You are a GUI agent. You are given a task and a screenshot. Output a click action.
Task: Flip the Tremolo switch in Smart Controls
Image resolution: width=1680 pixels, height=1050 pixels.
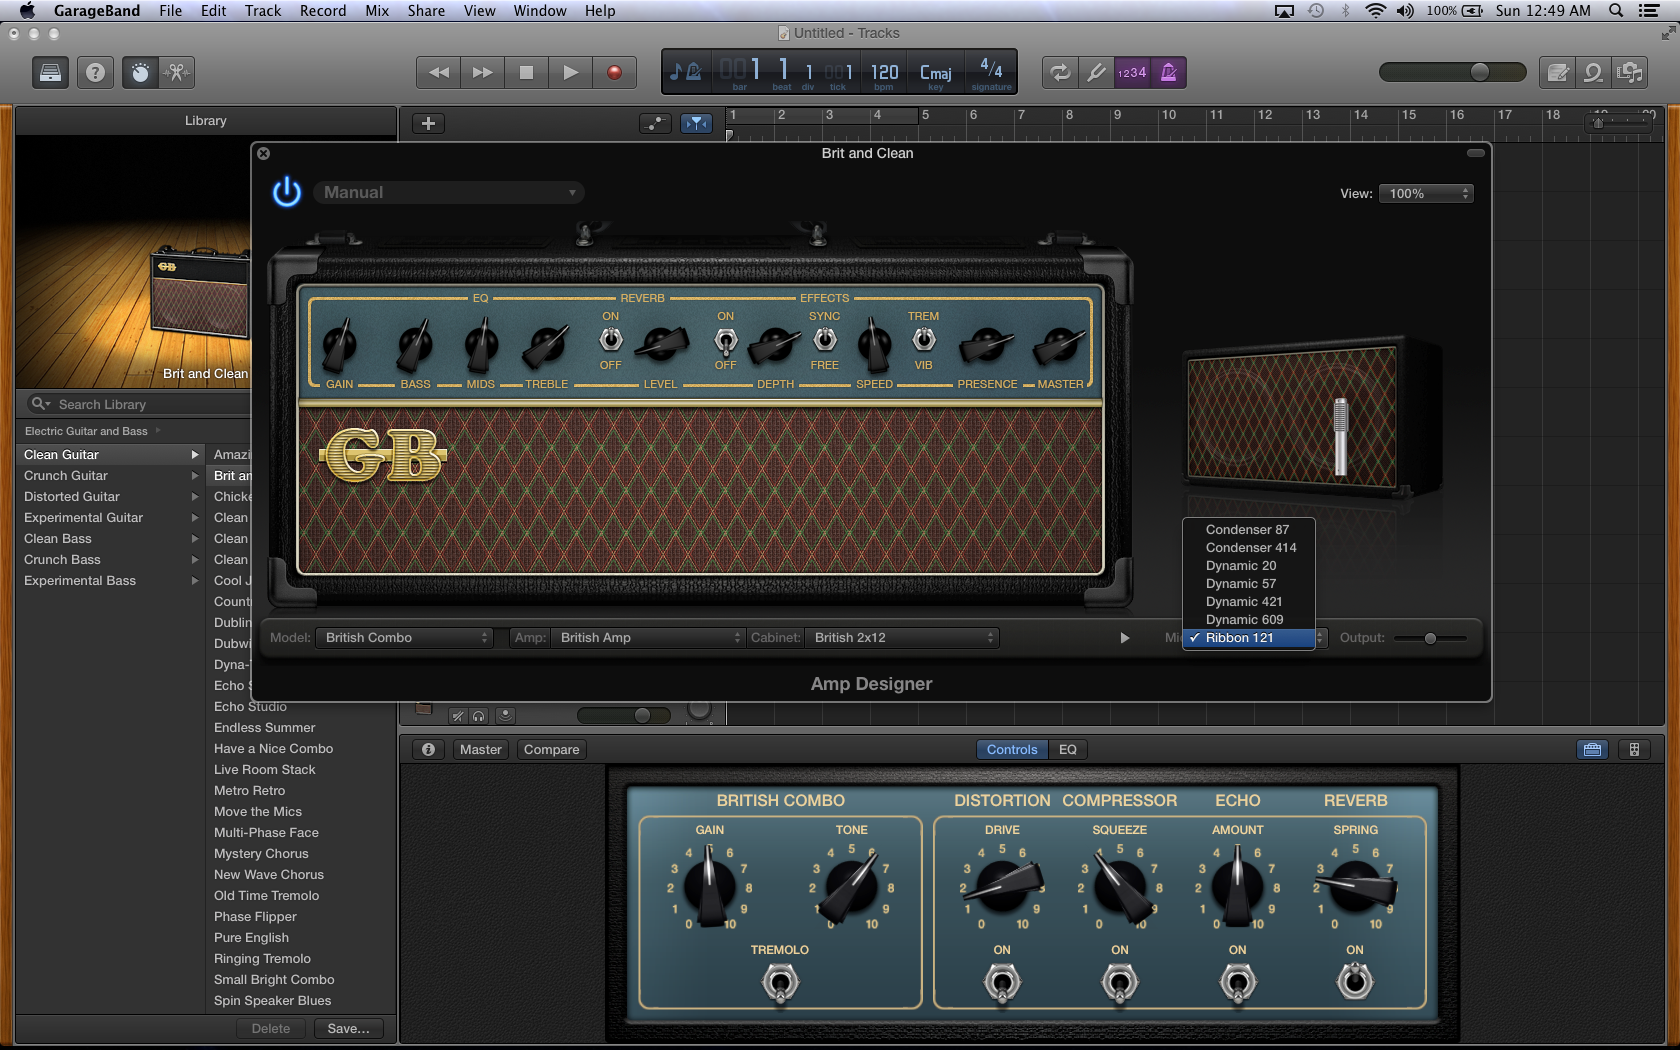780,982
